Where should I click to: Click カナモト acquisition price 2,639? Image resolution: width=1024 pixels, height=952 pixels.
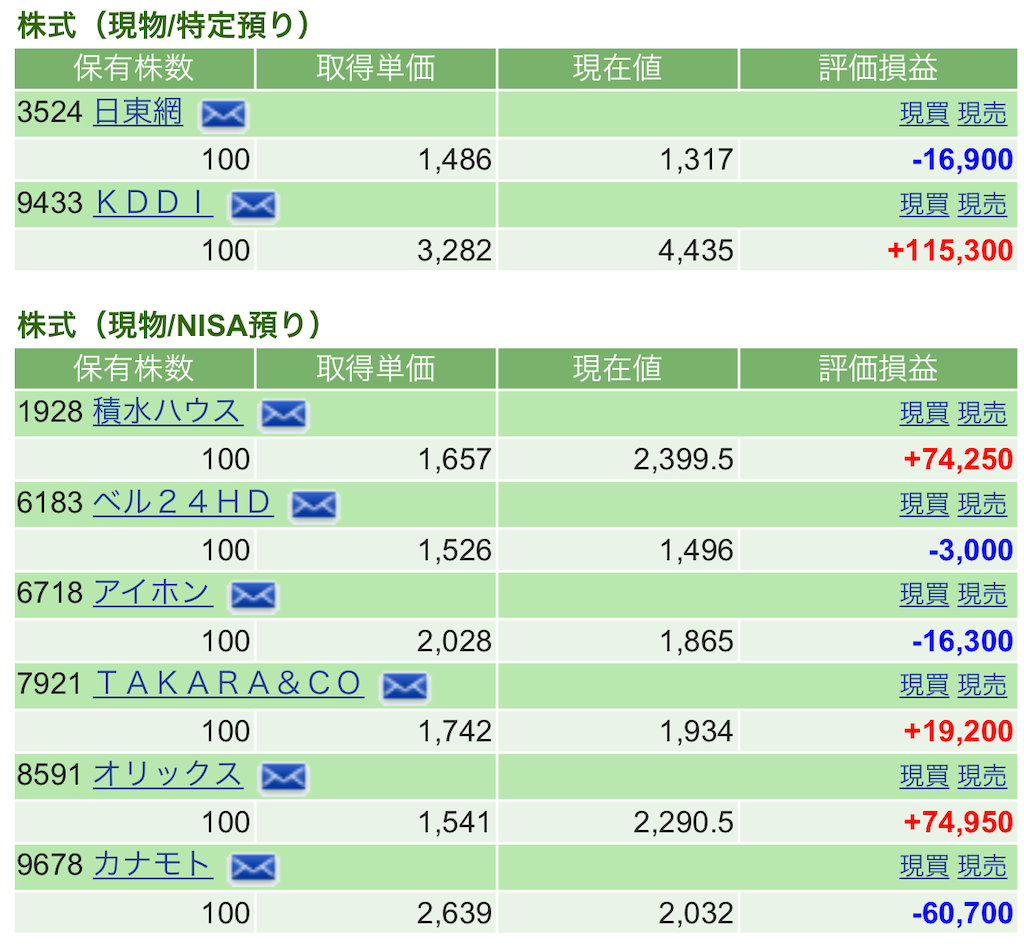[455, 913]
